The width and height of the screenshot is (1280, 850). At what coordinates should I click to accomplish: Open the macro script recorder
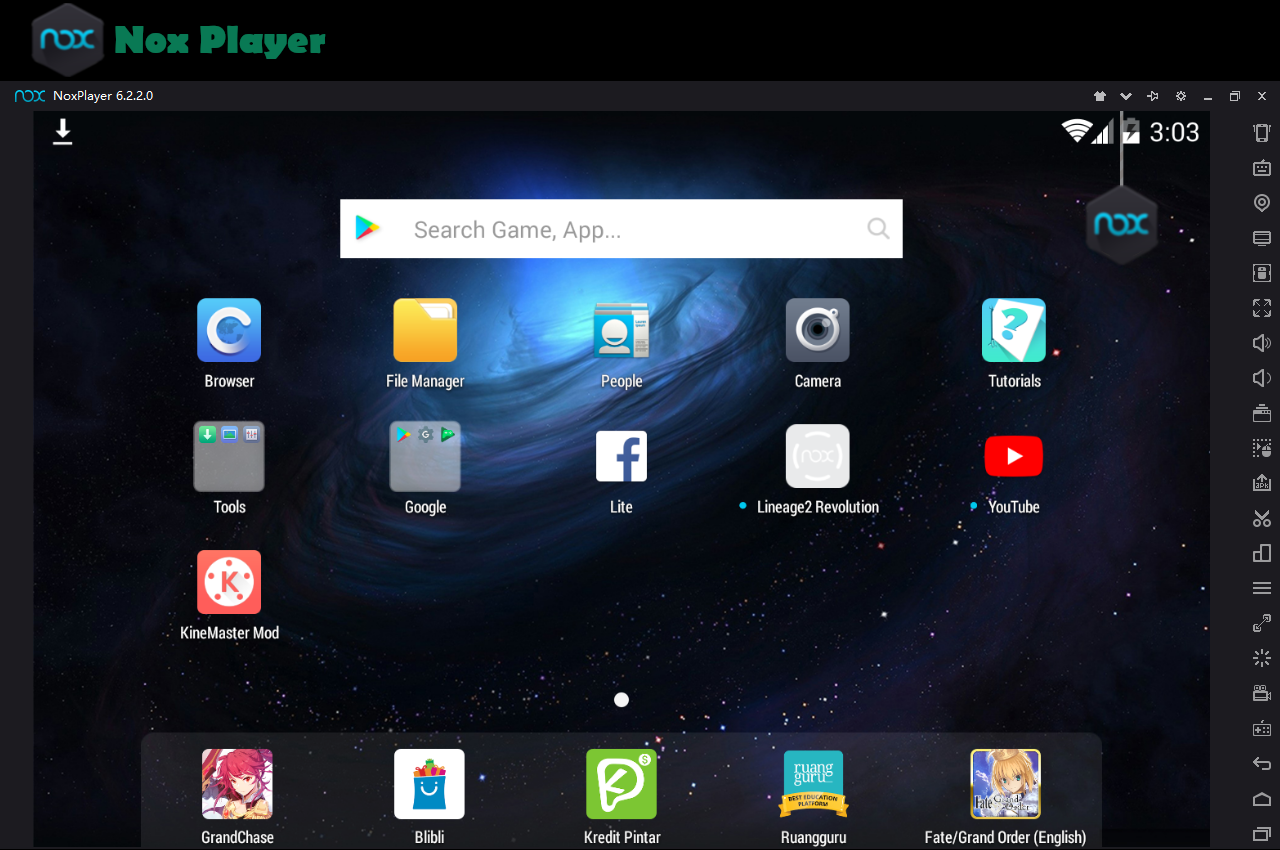tap(1262, 448)
